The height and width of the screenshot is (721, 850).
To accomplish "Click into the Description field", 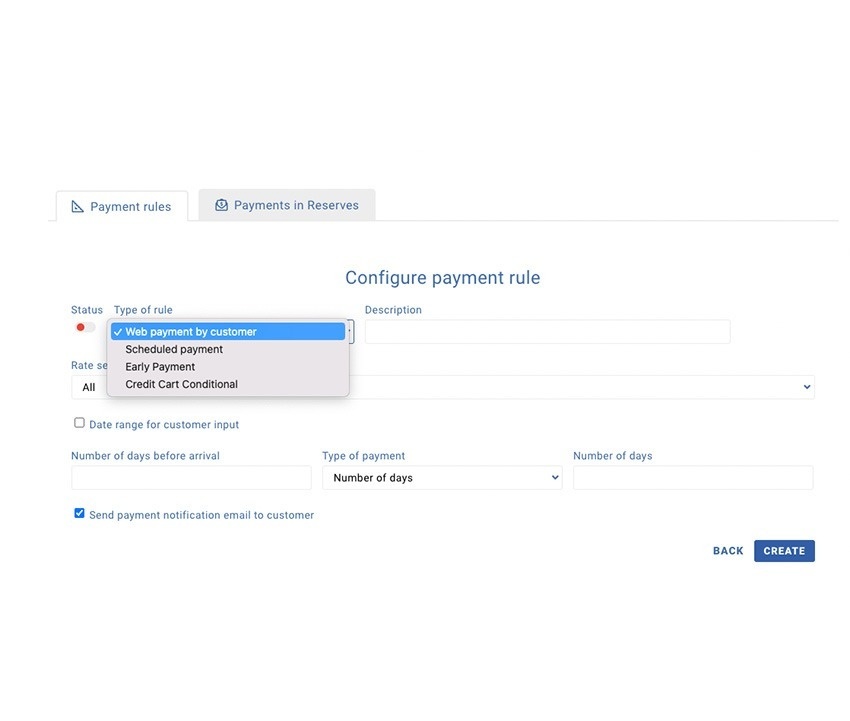I will click(547, 332).
